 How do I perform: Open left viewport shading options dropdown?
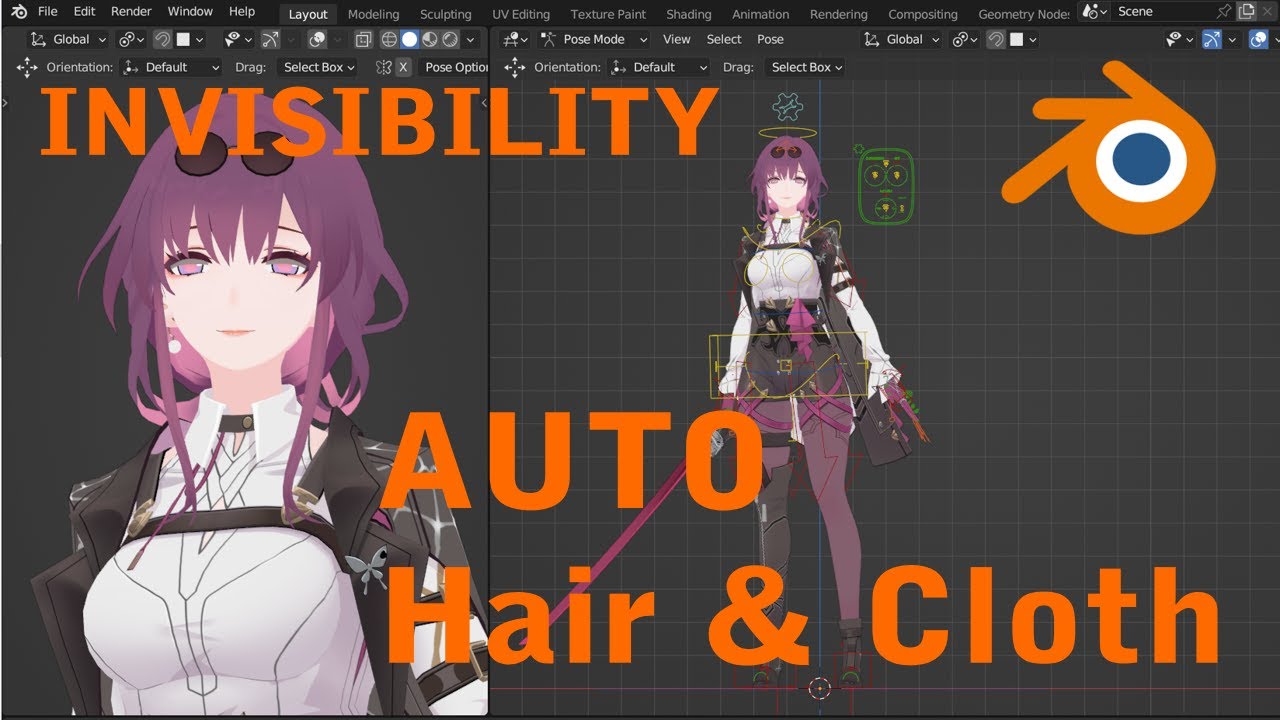(469, 39)
